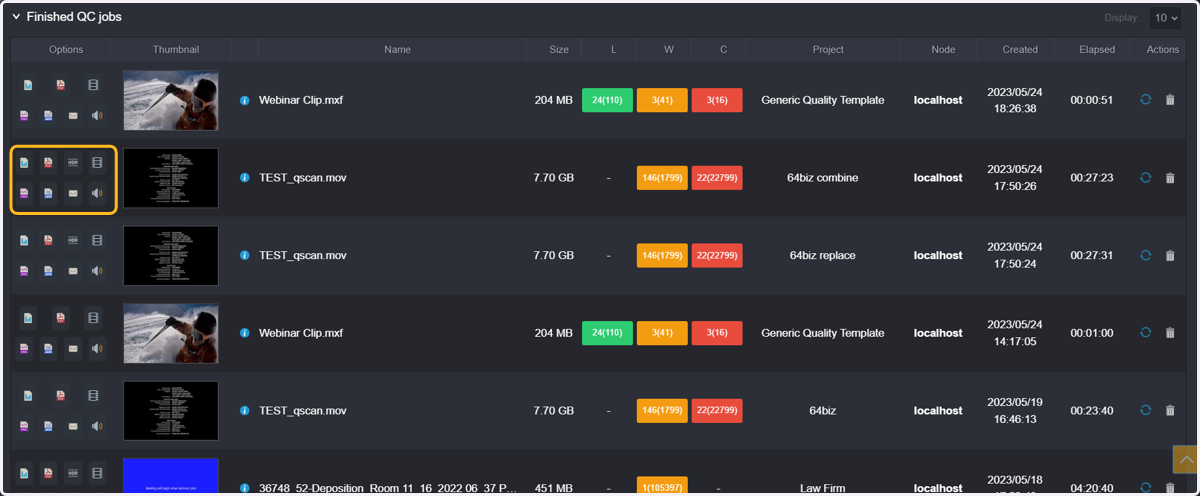Open orange 3(41) badge of Webinar 18:26:38 job
The width and height of the screenshot is (1200, 496).
pyautogui.click(x=662, y=100)
